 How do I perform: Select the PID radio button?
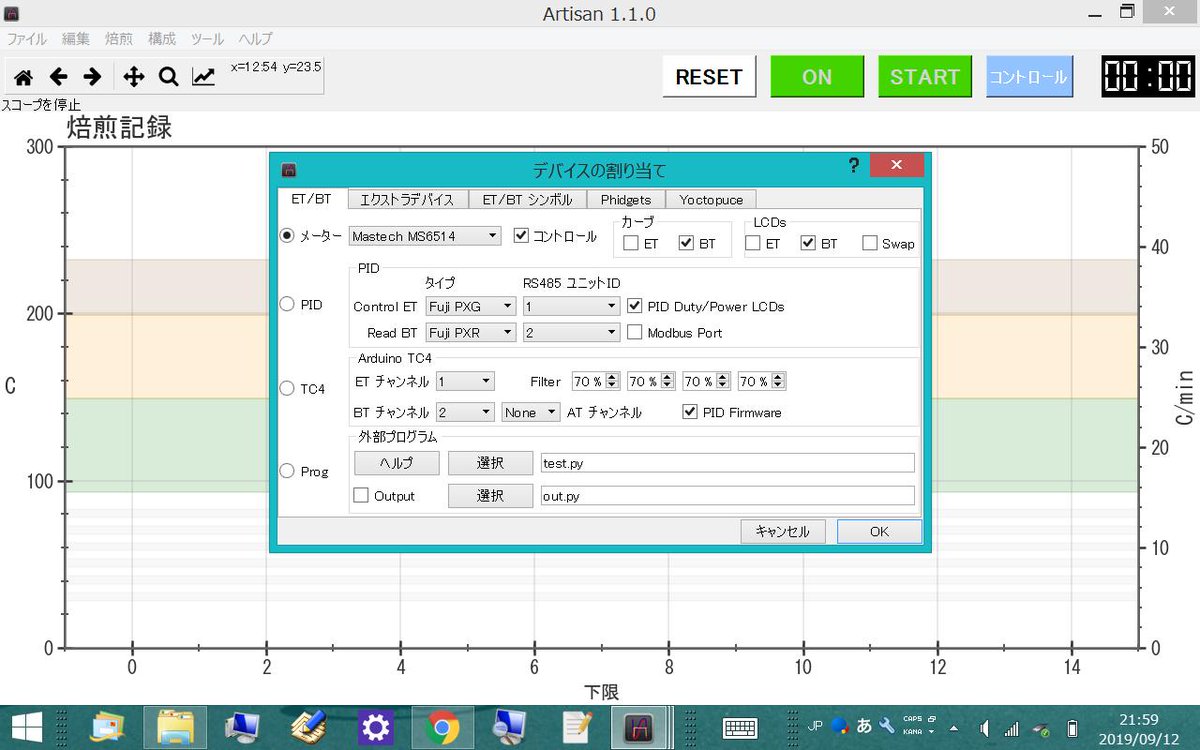pos(288,304)
